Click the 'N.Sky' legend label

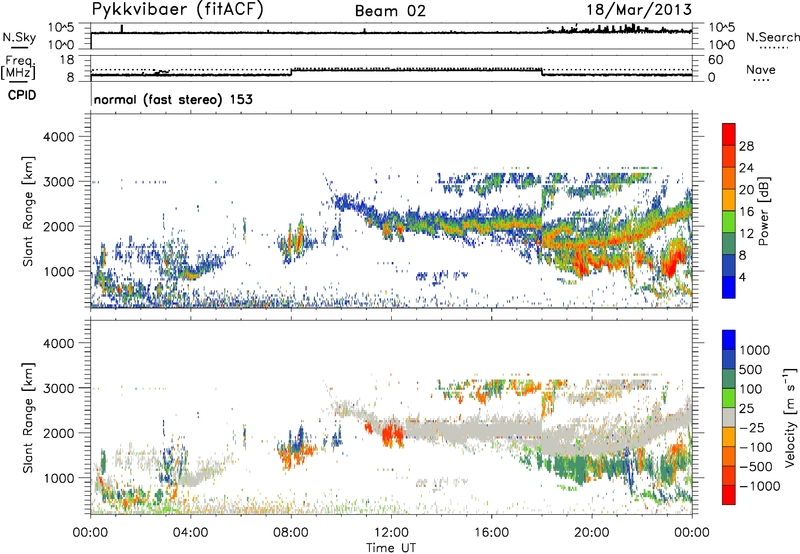[x=19, y=37]
